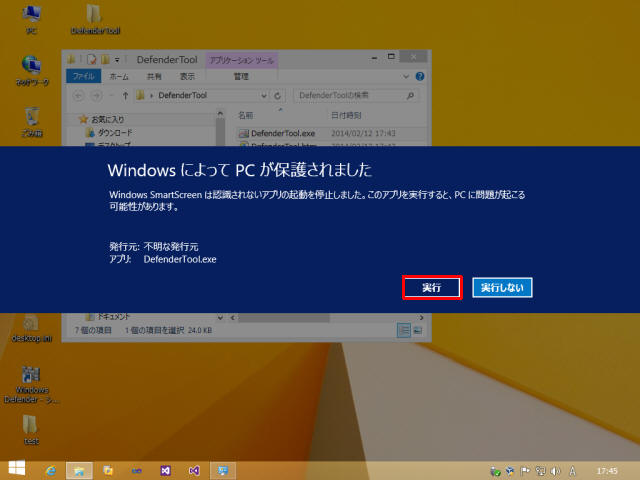Select the DefenderTool desktop folder
Image resolution: width=640 pixels, height=480 pixels.
point(95,19)
